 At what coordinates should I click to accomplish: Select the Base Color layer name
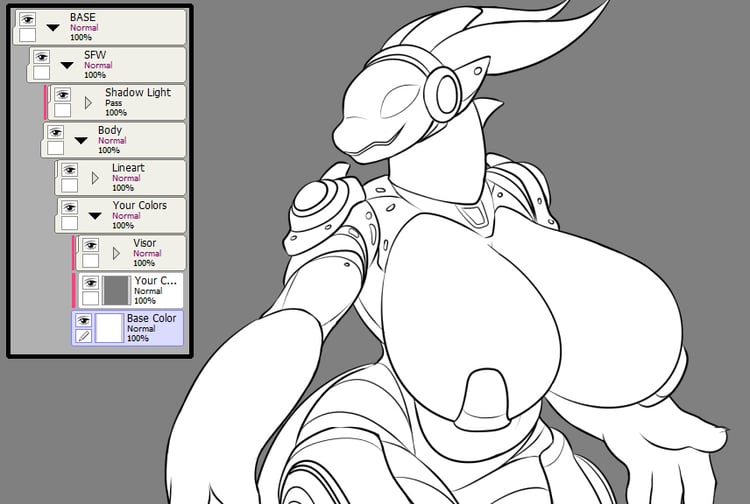152,318
